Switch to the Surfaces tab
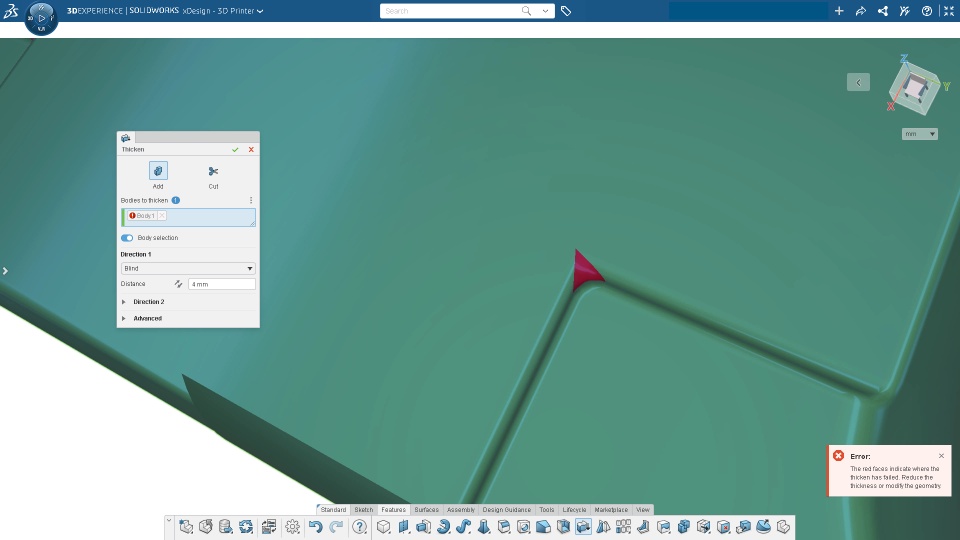The image size is (960, 540). pos(426,509)
